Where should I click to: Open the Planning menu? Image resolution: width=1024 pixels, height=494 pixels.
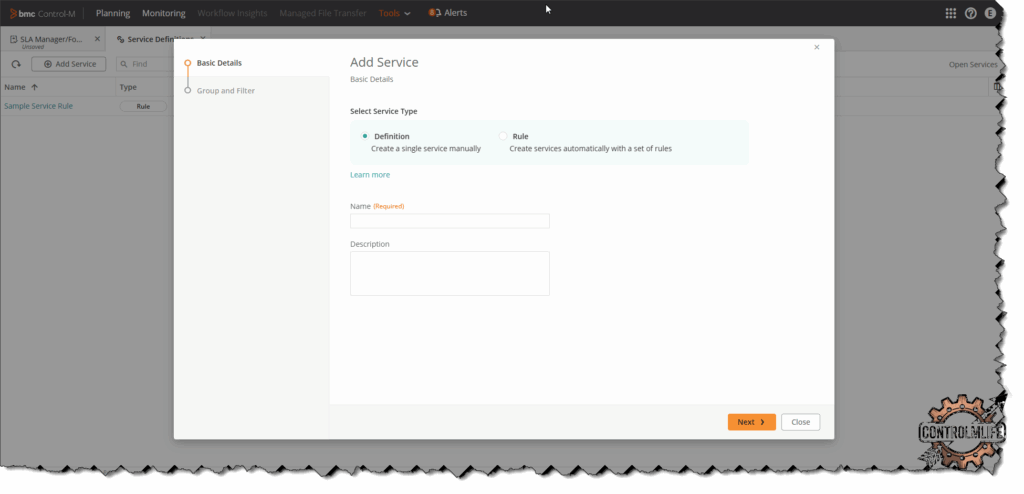pos(113,13)
